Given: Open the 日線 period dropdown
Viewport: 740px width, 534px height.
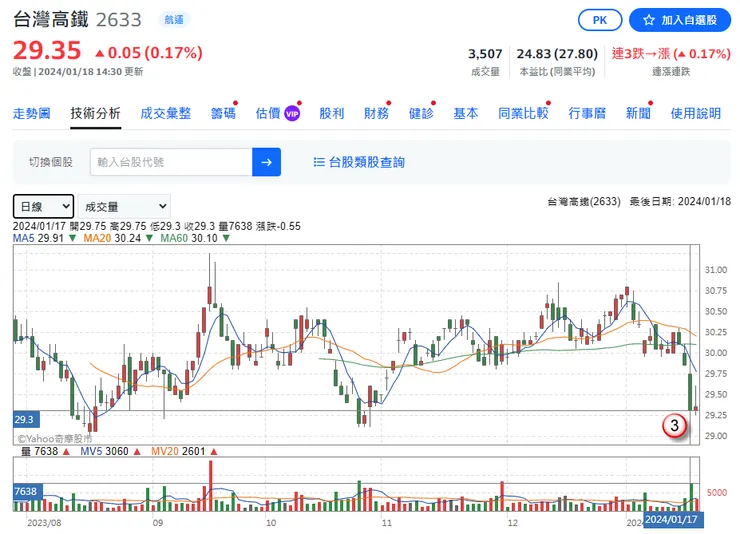Looking at the screenshot, I should [43, 206].
